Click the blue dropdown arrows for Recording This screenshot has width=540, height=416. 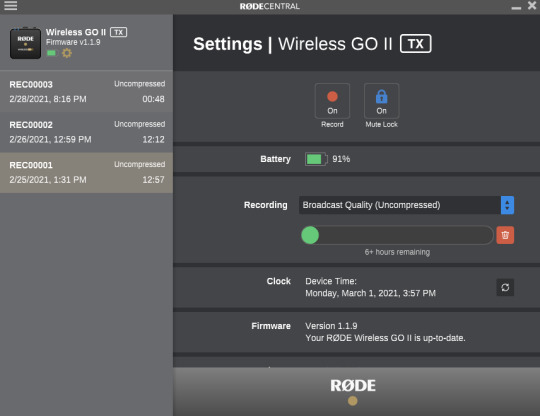[507, 205]
